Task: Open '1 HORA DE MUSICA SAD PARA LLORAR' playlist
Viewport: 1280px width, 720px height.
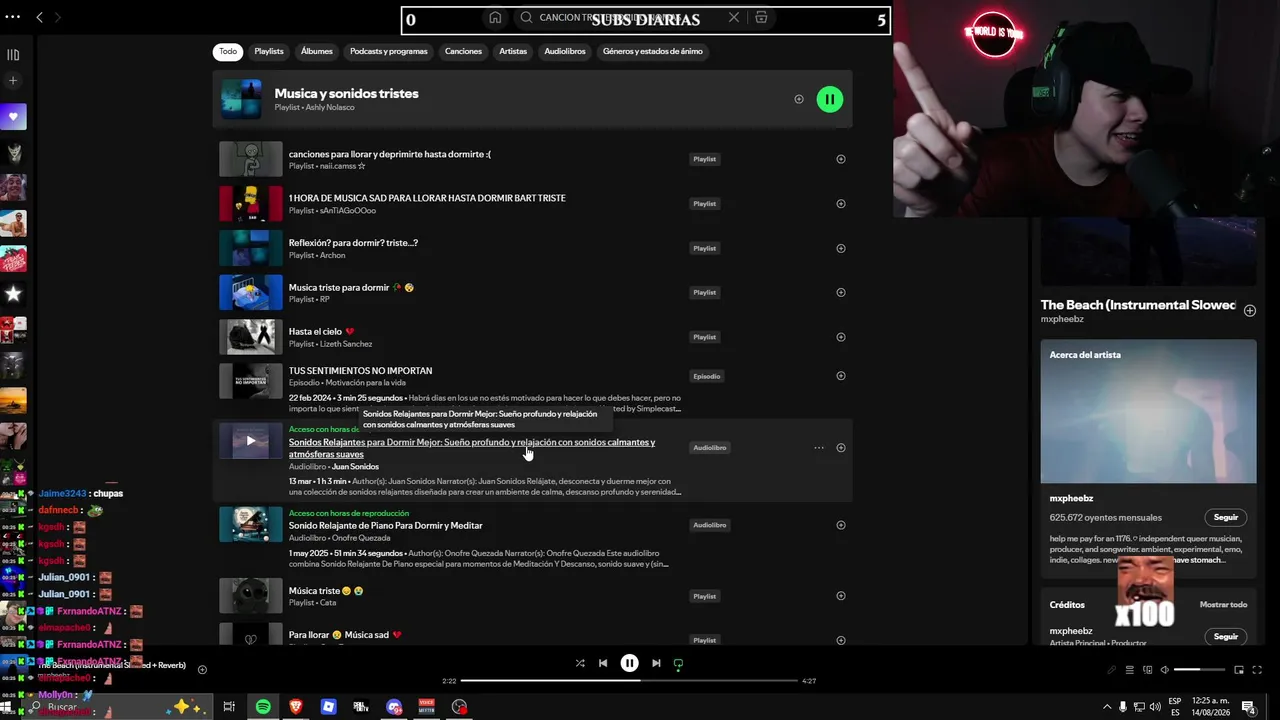Action: [427, 198]
